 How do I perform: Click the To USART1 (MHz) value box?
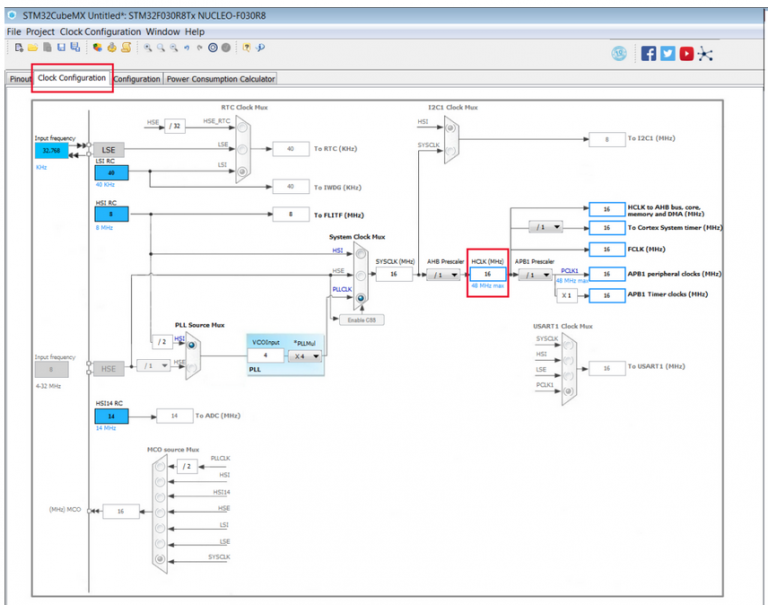coord(606,368)
